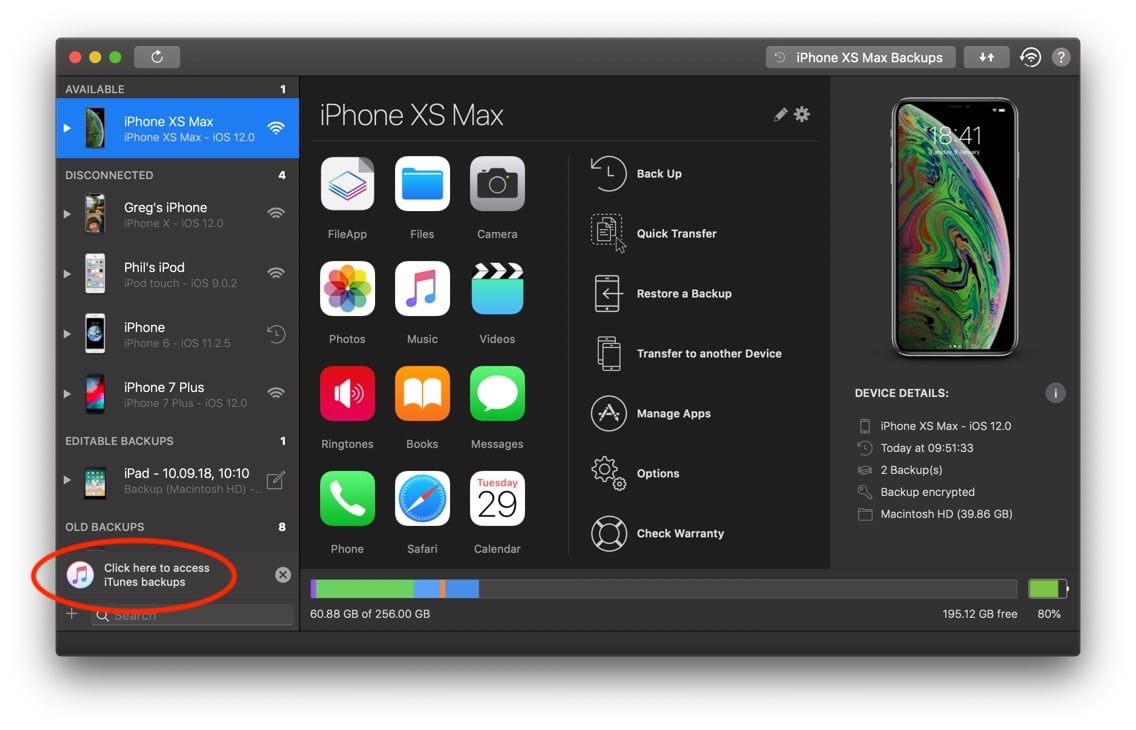
Task: Click the DISCONNECTED section header
Action: [109, 175]
